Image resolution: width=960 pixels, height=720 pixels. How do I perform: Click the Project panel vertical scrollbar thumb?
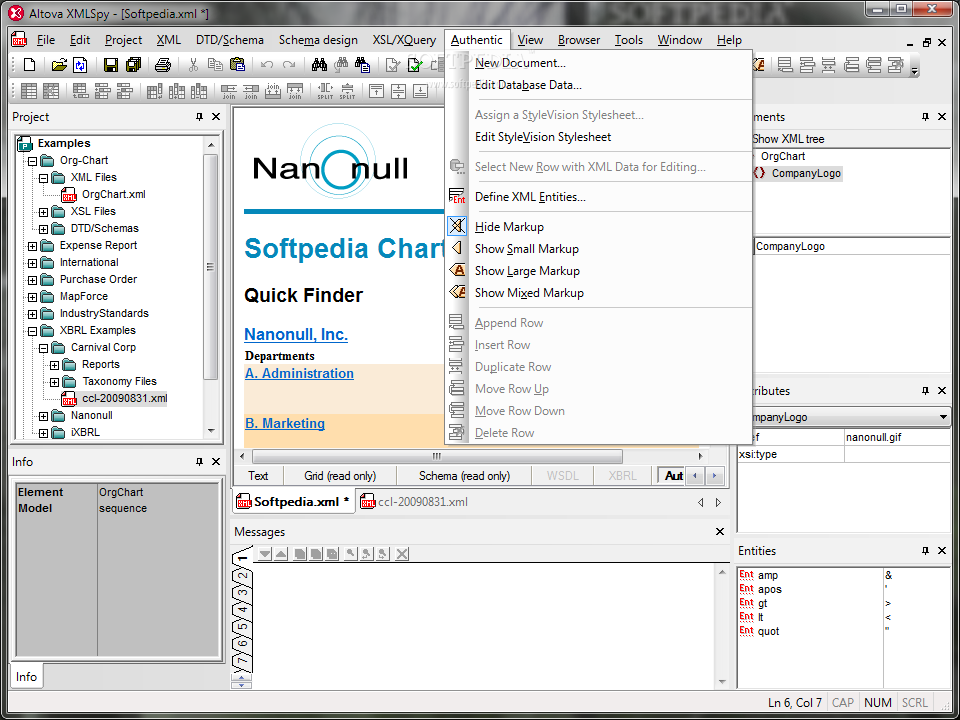[x=210, y=266]
